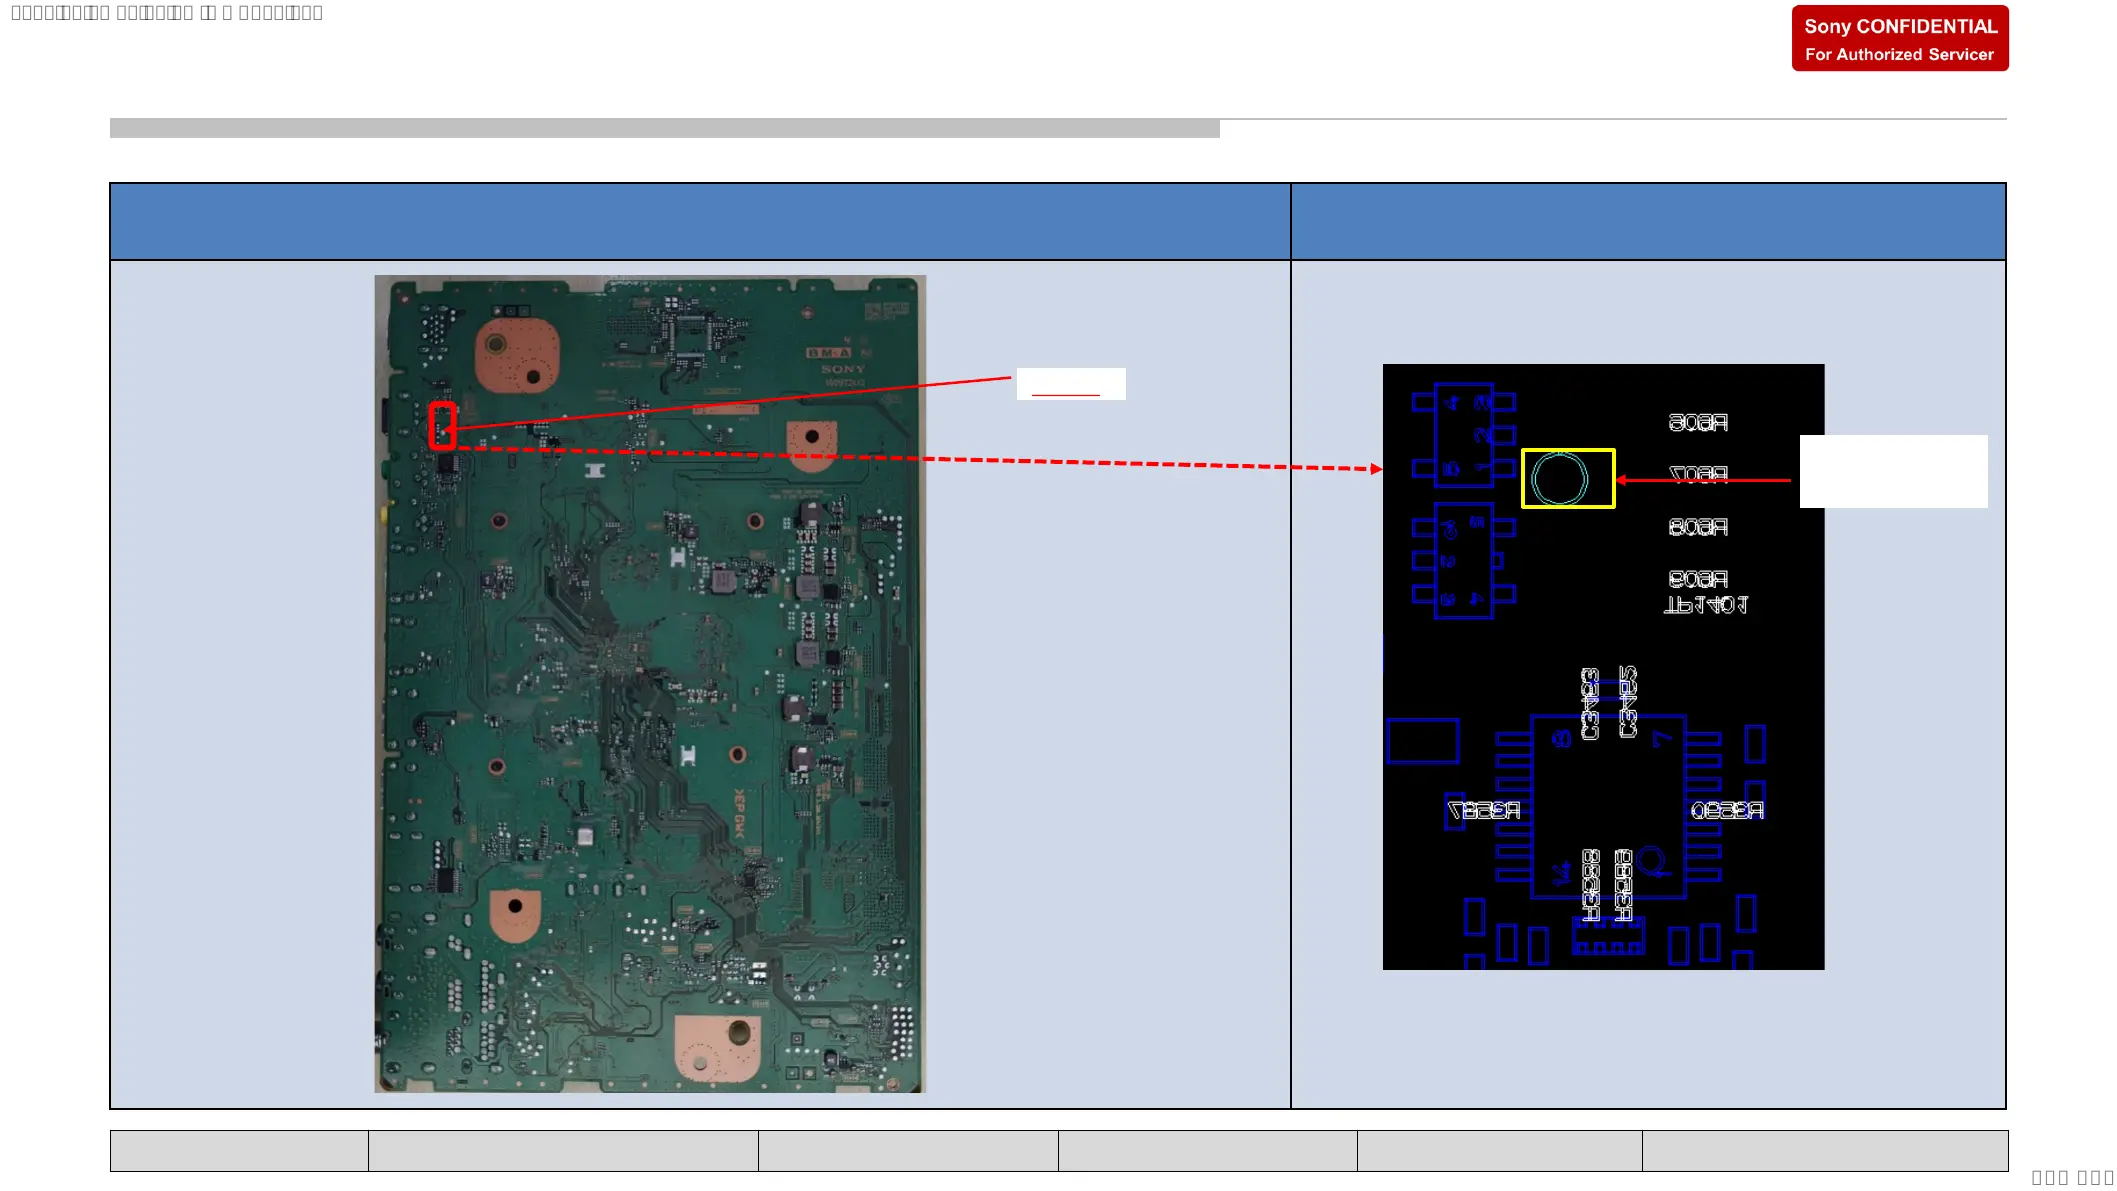Click the mirrored R609 label in the schematic
This screenshot has width=2117, height=1191.
tap(1698, 579)
